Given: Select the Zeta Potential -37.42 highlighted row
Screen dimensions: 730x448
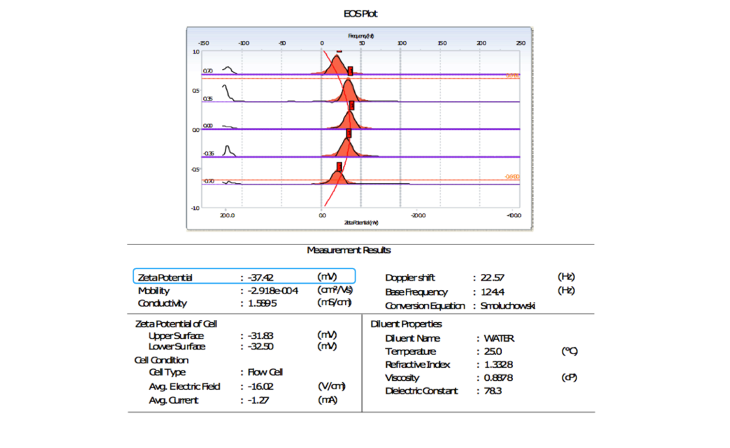Looking at the screenshot, I should (x=244, y=276).
